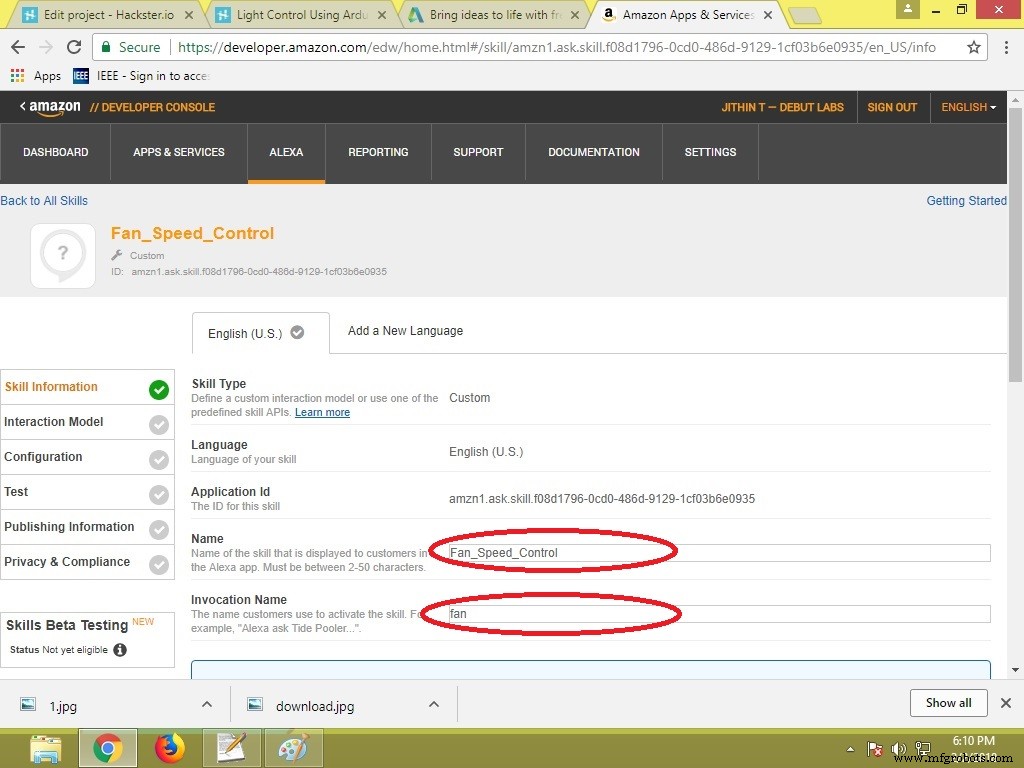
Task: Open the REPORTING menu
Action: [x=378, y=152]
